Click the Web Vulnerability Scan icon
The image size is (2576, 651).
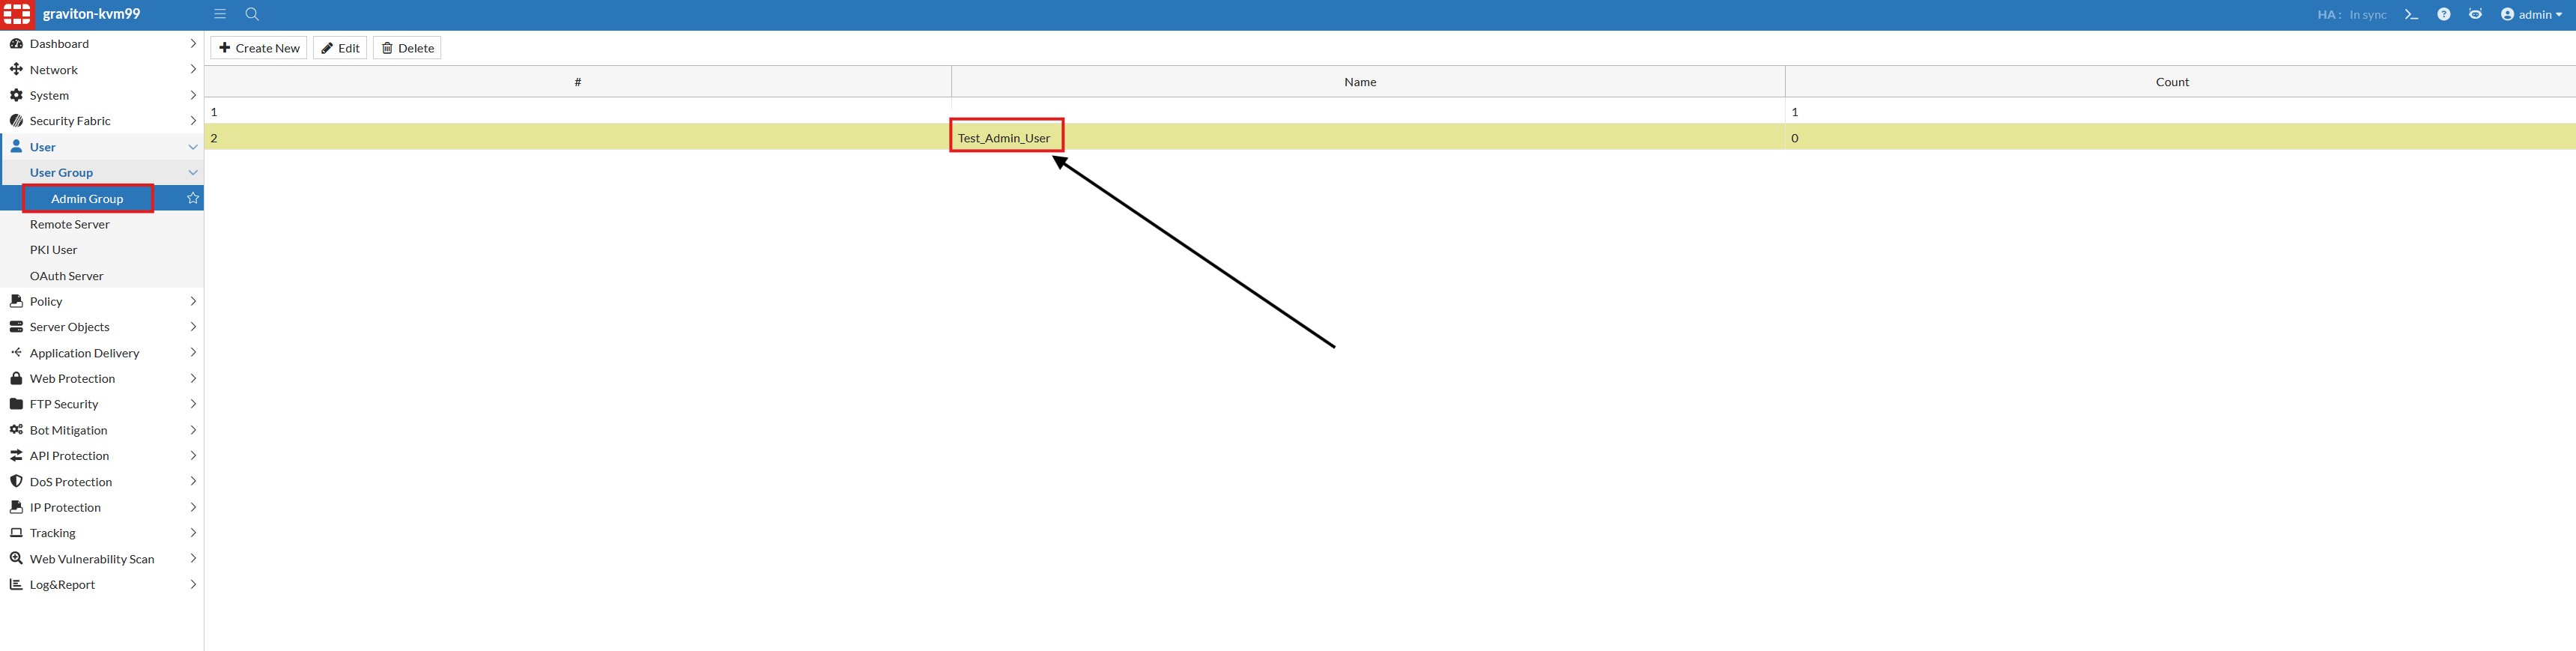pos(16,558)
